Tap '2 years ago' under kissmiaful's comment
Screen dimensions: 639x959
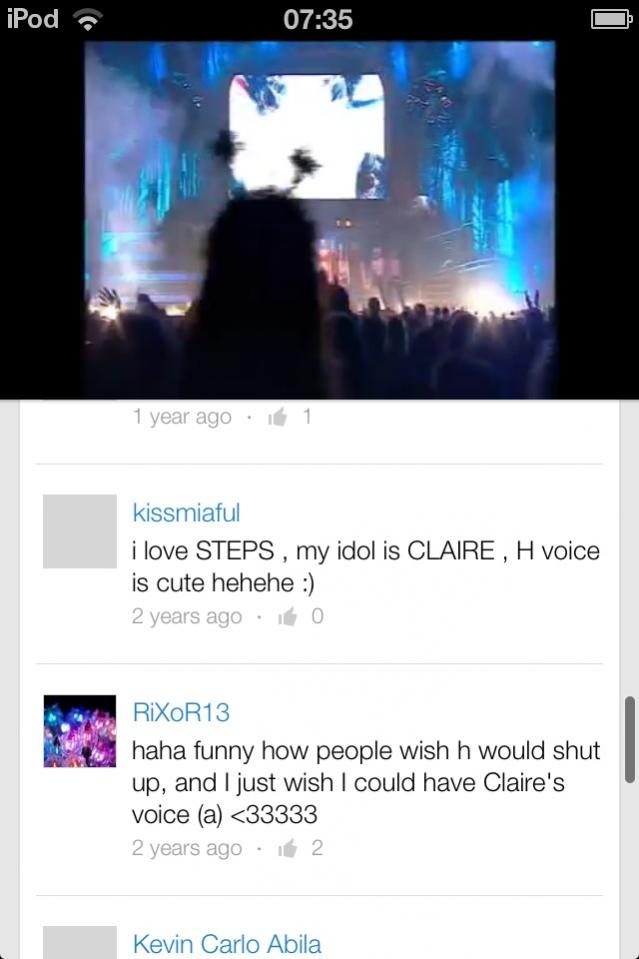187,616
